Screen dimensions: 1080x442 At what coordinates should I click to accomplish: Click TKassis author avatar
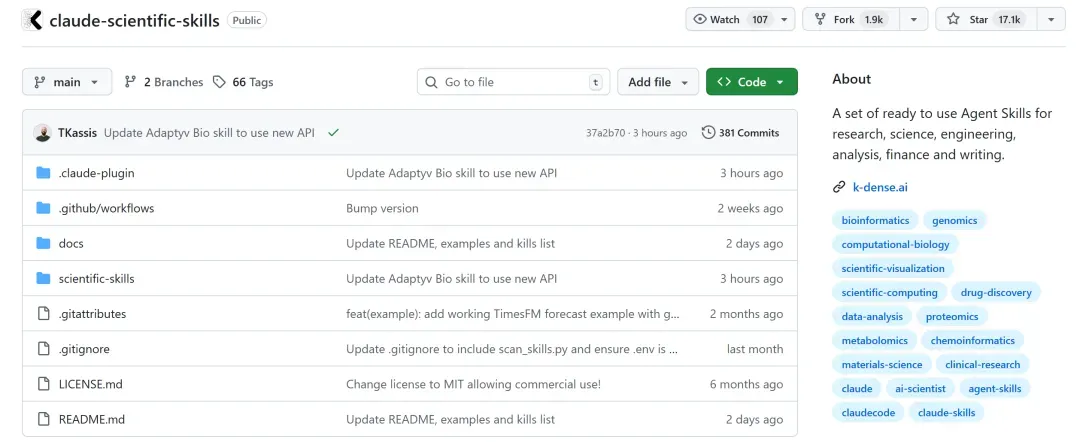[42, 133]
